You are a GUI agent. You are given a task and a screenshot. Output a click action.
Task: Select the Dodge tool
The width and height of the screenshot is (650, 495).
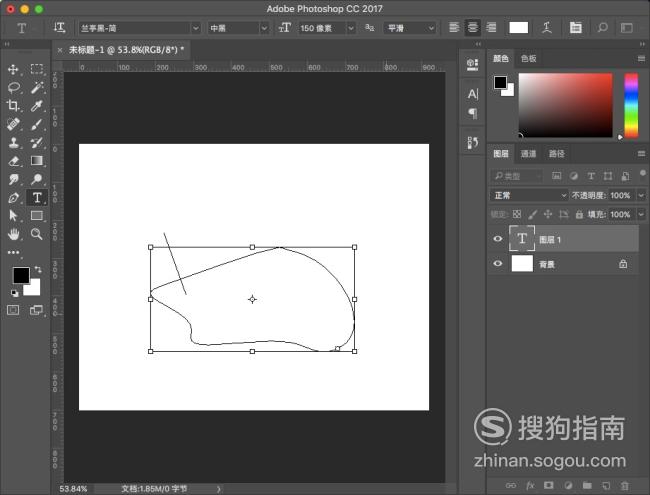36,179
